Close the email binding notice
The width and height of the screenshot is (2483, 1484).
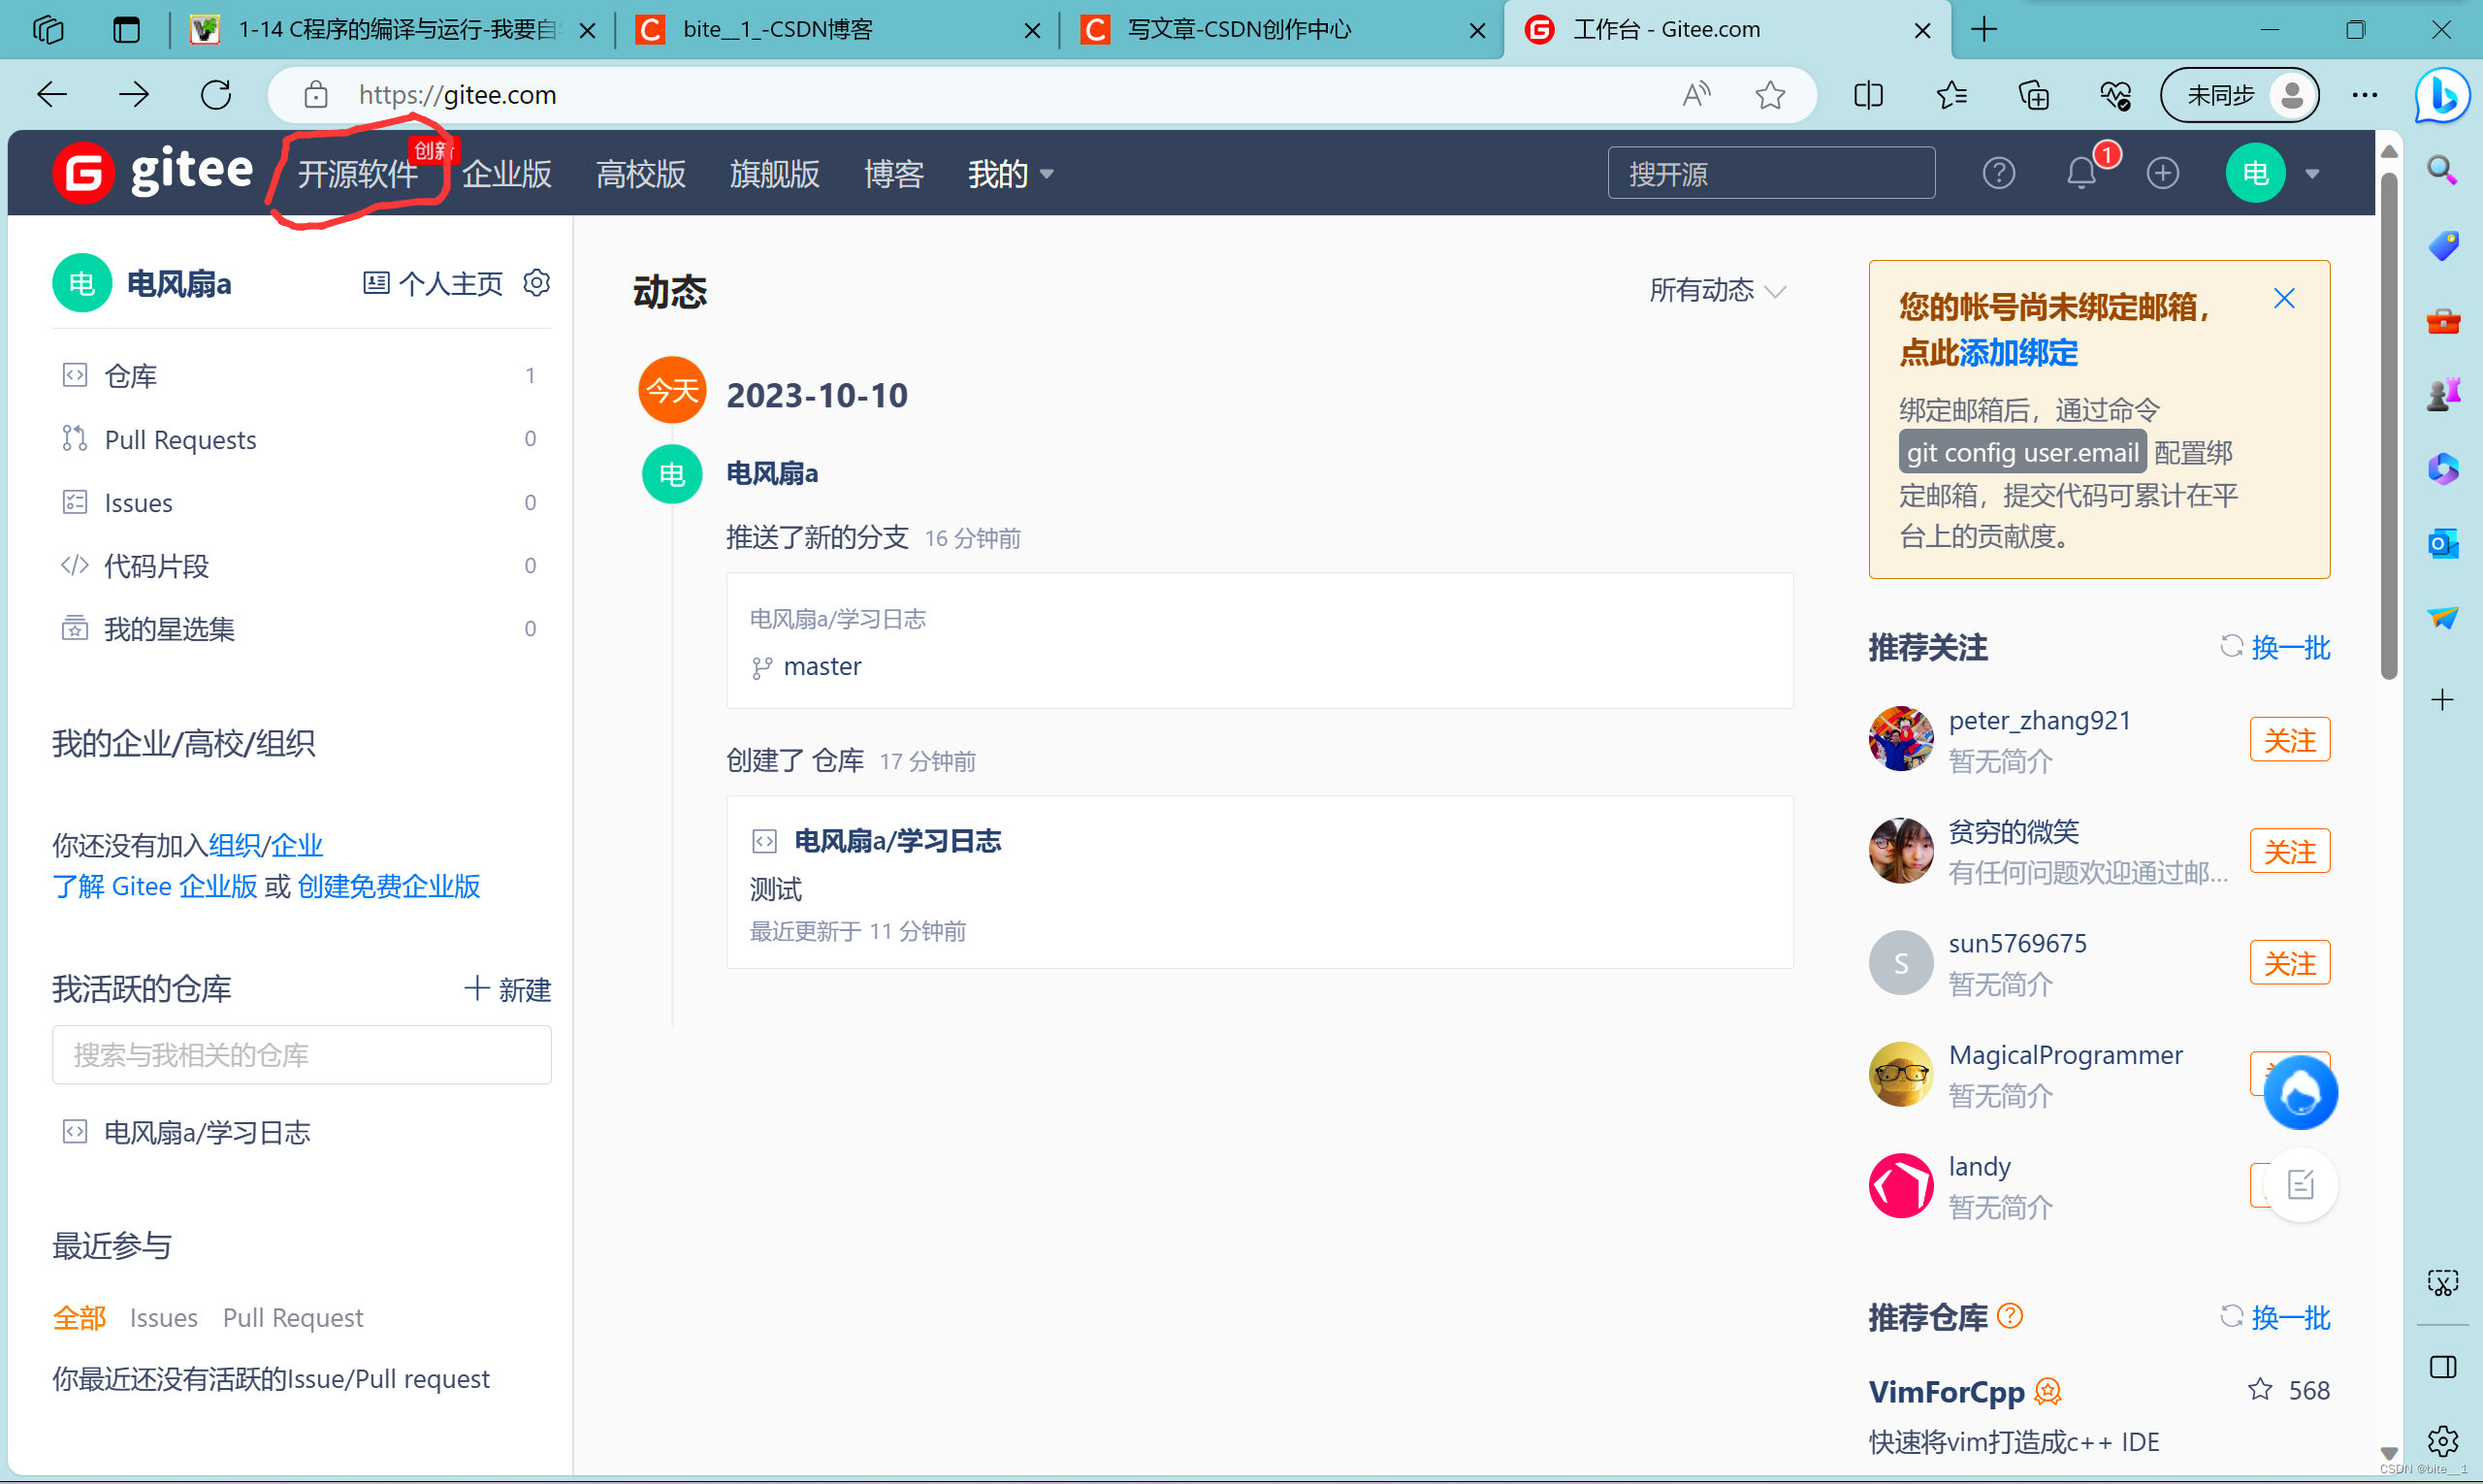[x=2283, y=298]
